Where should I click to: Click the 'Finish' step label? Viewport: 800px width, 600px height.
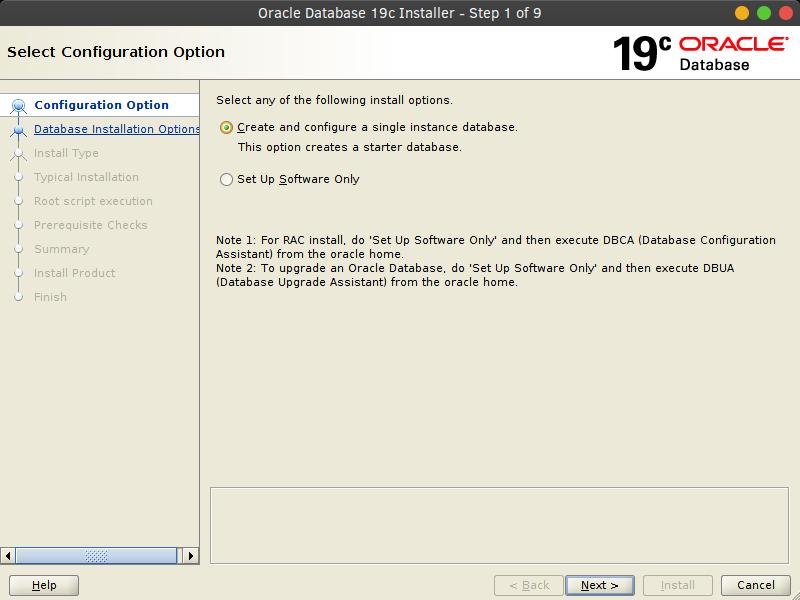point(51,297)
